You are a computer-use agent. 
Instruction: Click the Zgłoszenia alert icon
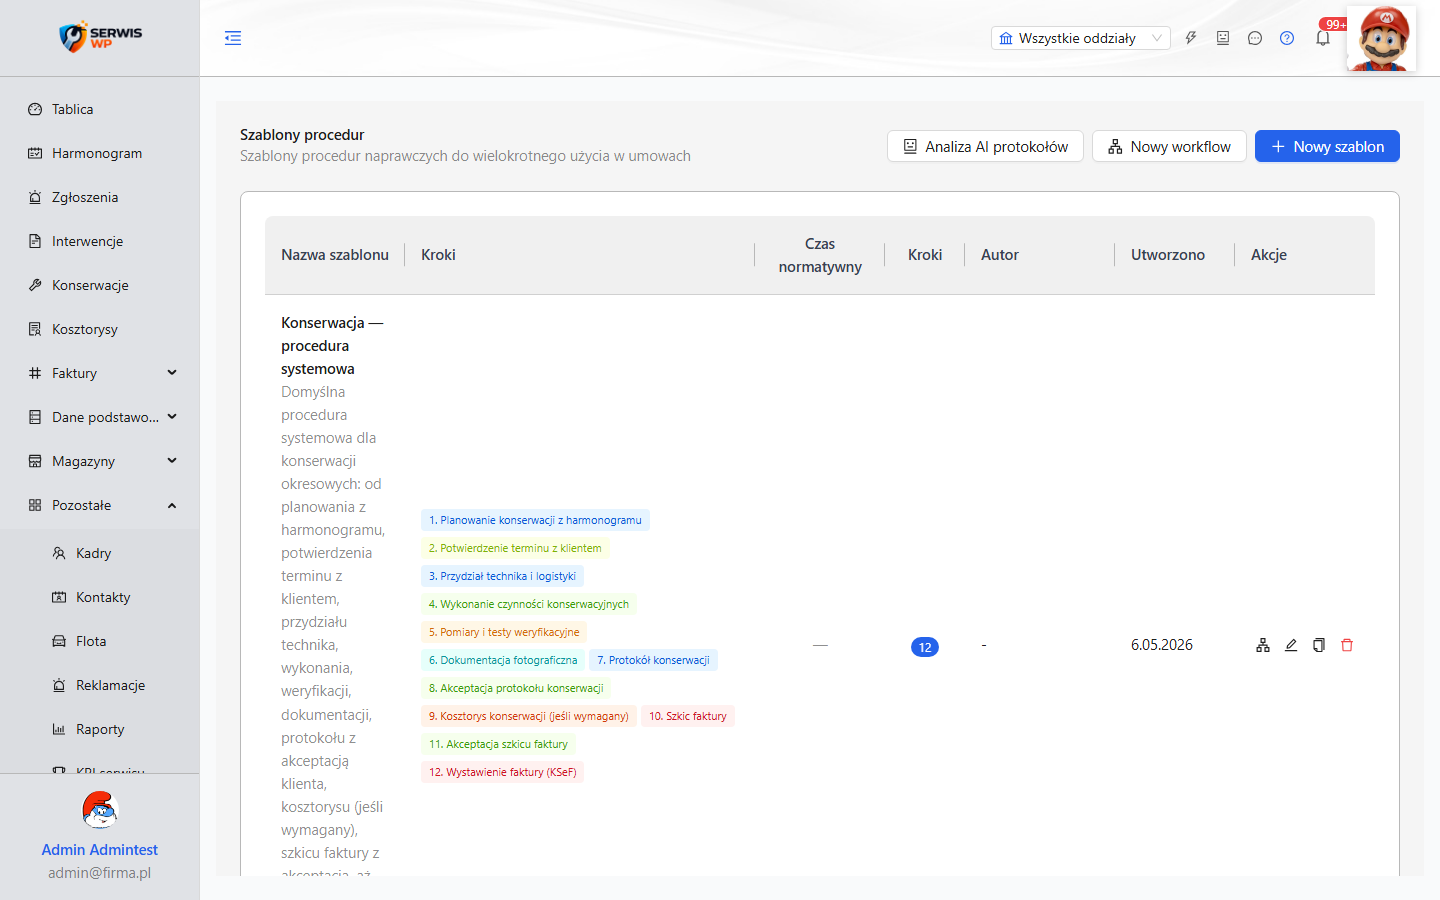(35, 197)
